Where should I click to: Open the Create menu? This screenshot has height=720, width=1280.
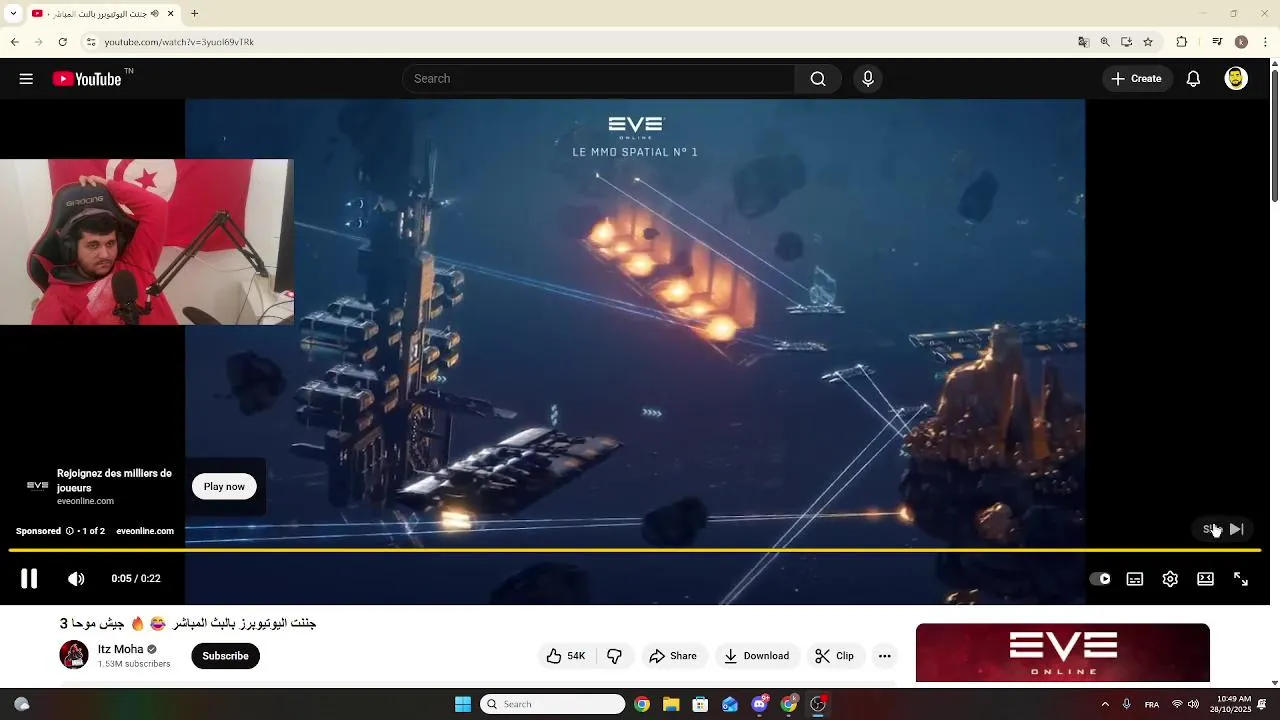pos(1137,79)
